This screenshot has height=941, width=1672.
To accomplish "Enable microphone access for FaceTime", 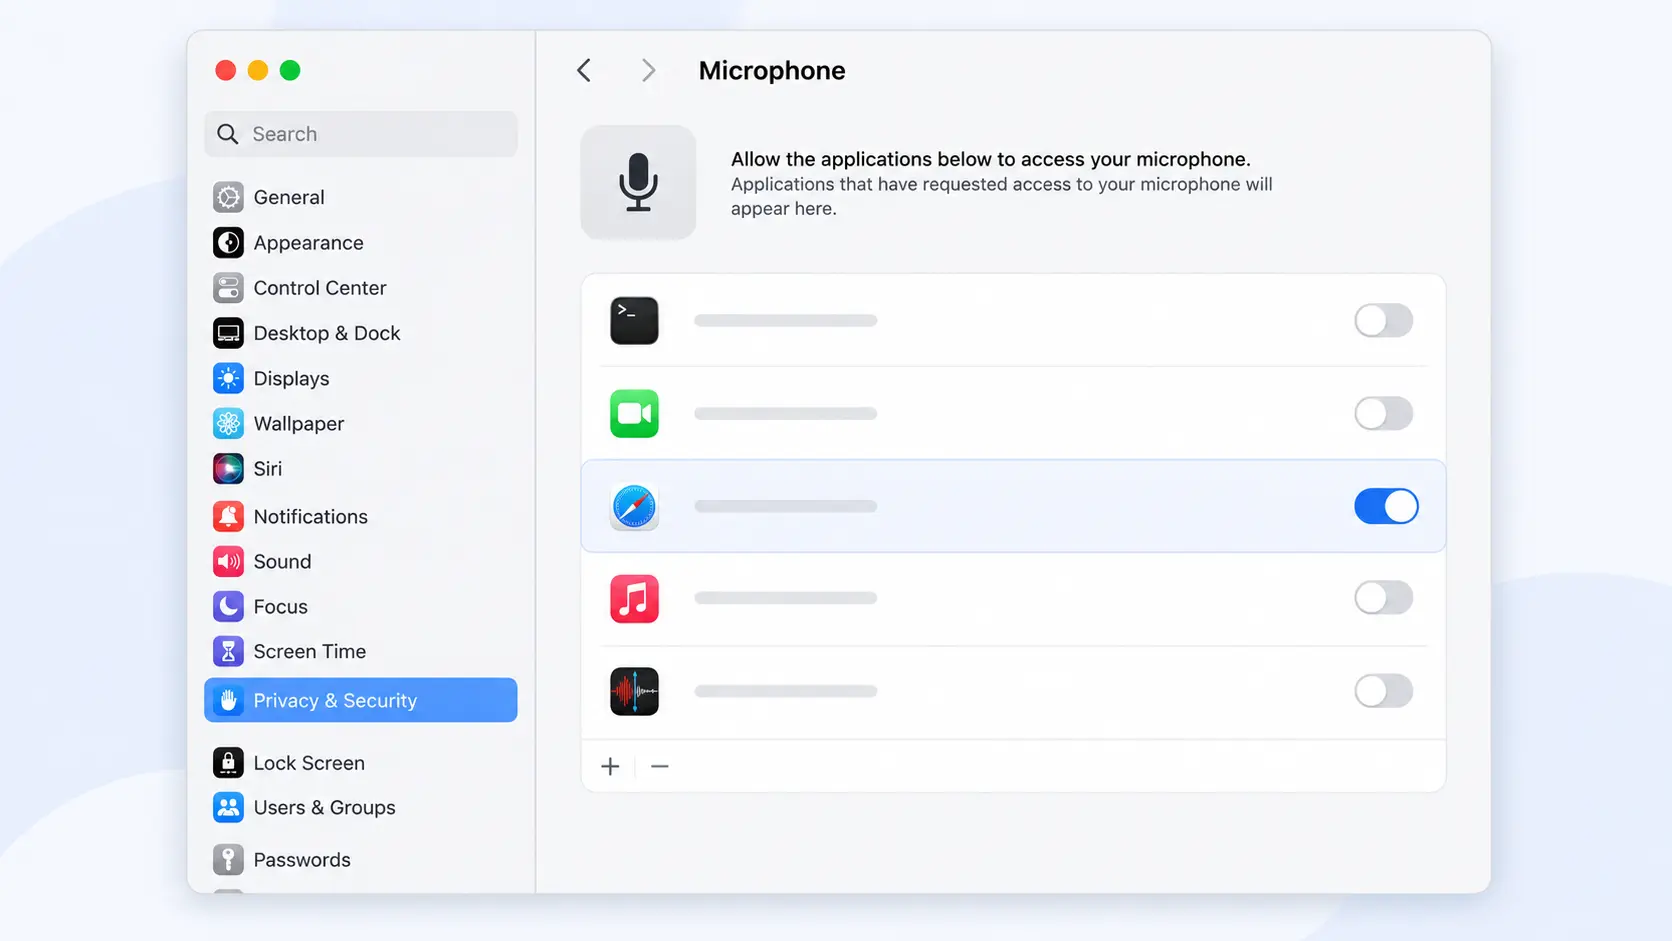I will (x=1383, y=413).
